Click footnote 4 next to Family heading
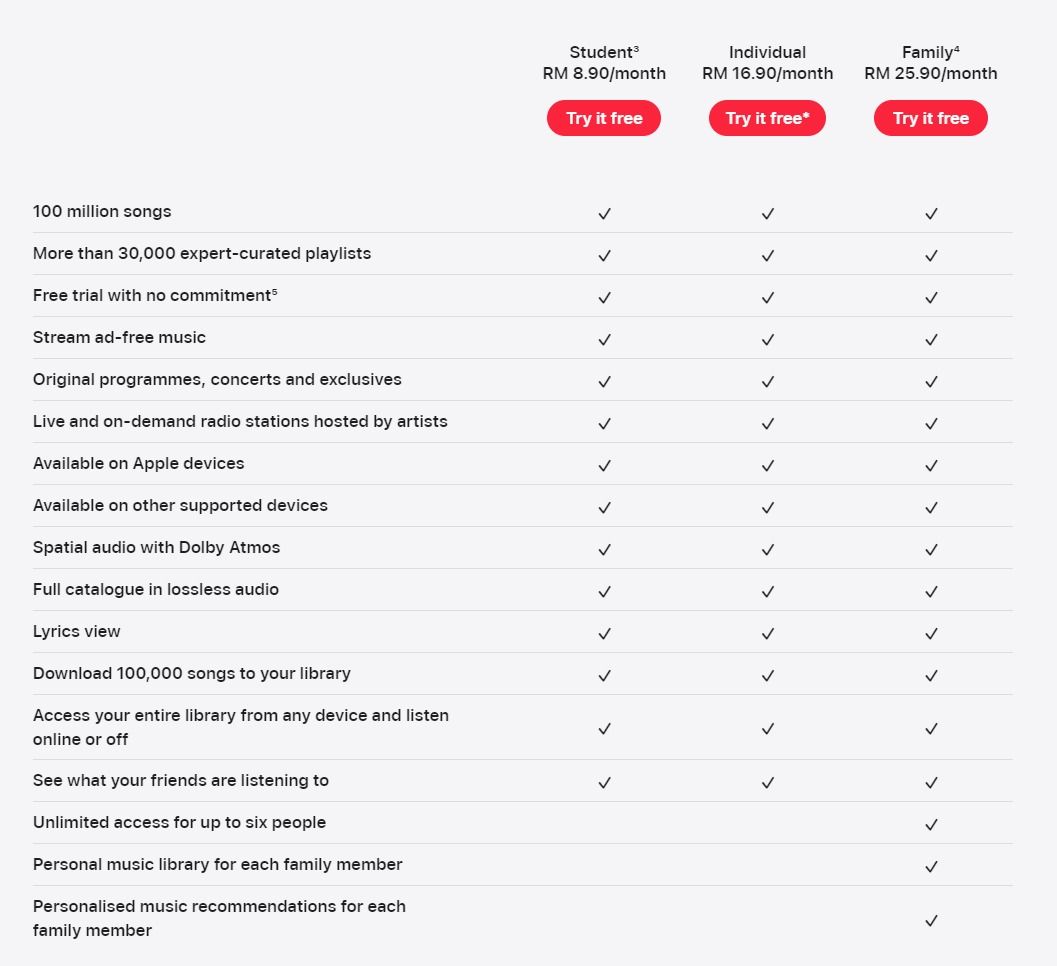The image size is (1057, 966). point(957,49)
